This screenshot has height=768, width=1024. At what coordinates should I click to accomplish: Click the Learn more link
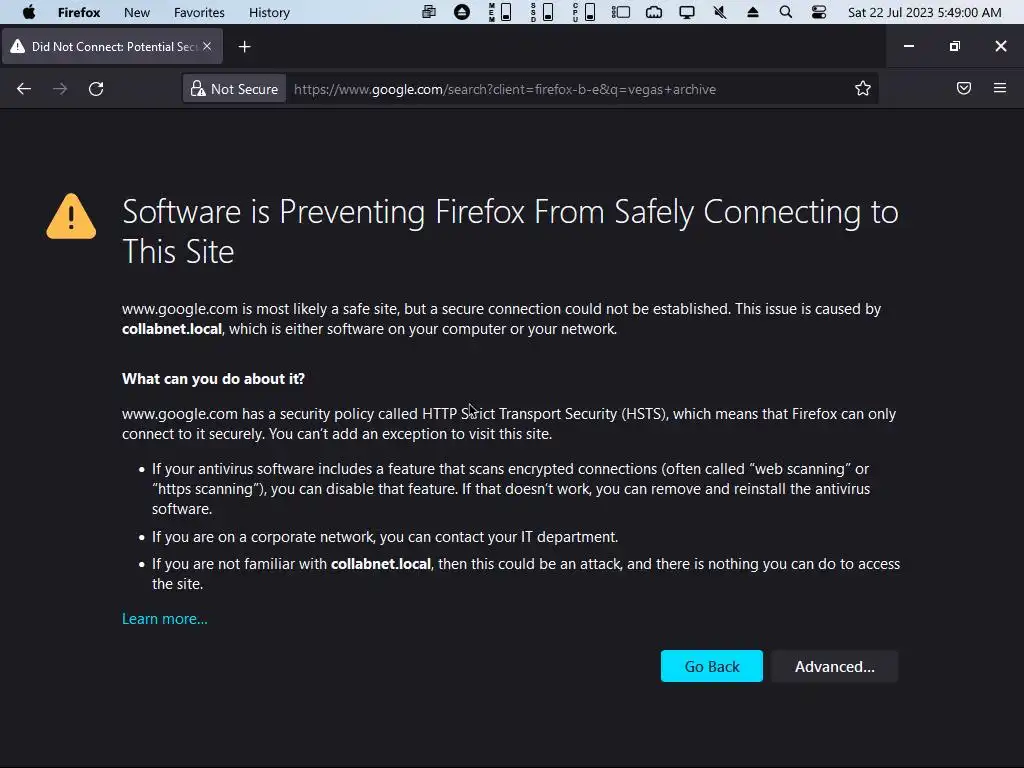pyautogui.click(x=165, y=618)
